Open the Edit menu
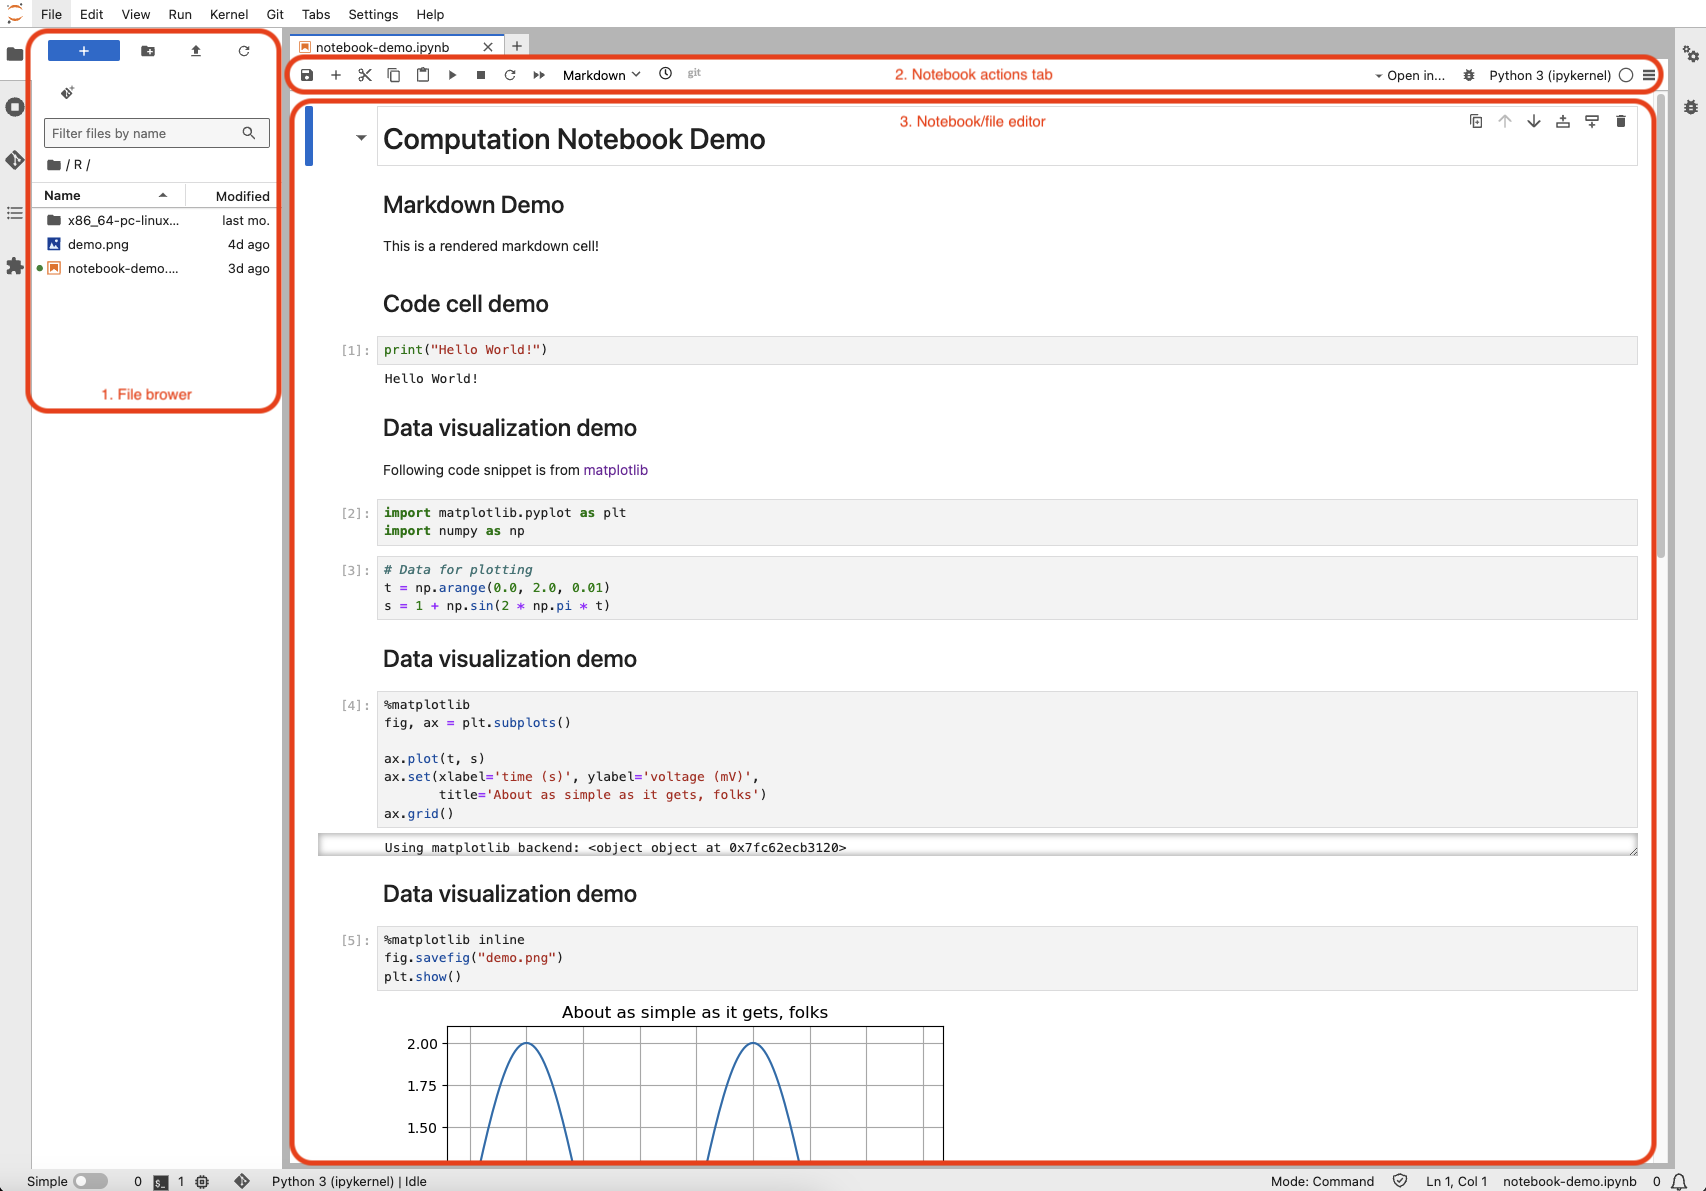This screenshot has height=1191, width=1706. point(91,14)
